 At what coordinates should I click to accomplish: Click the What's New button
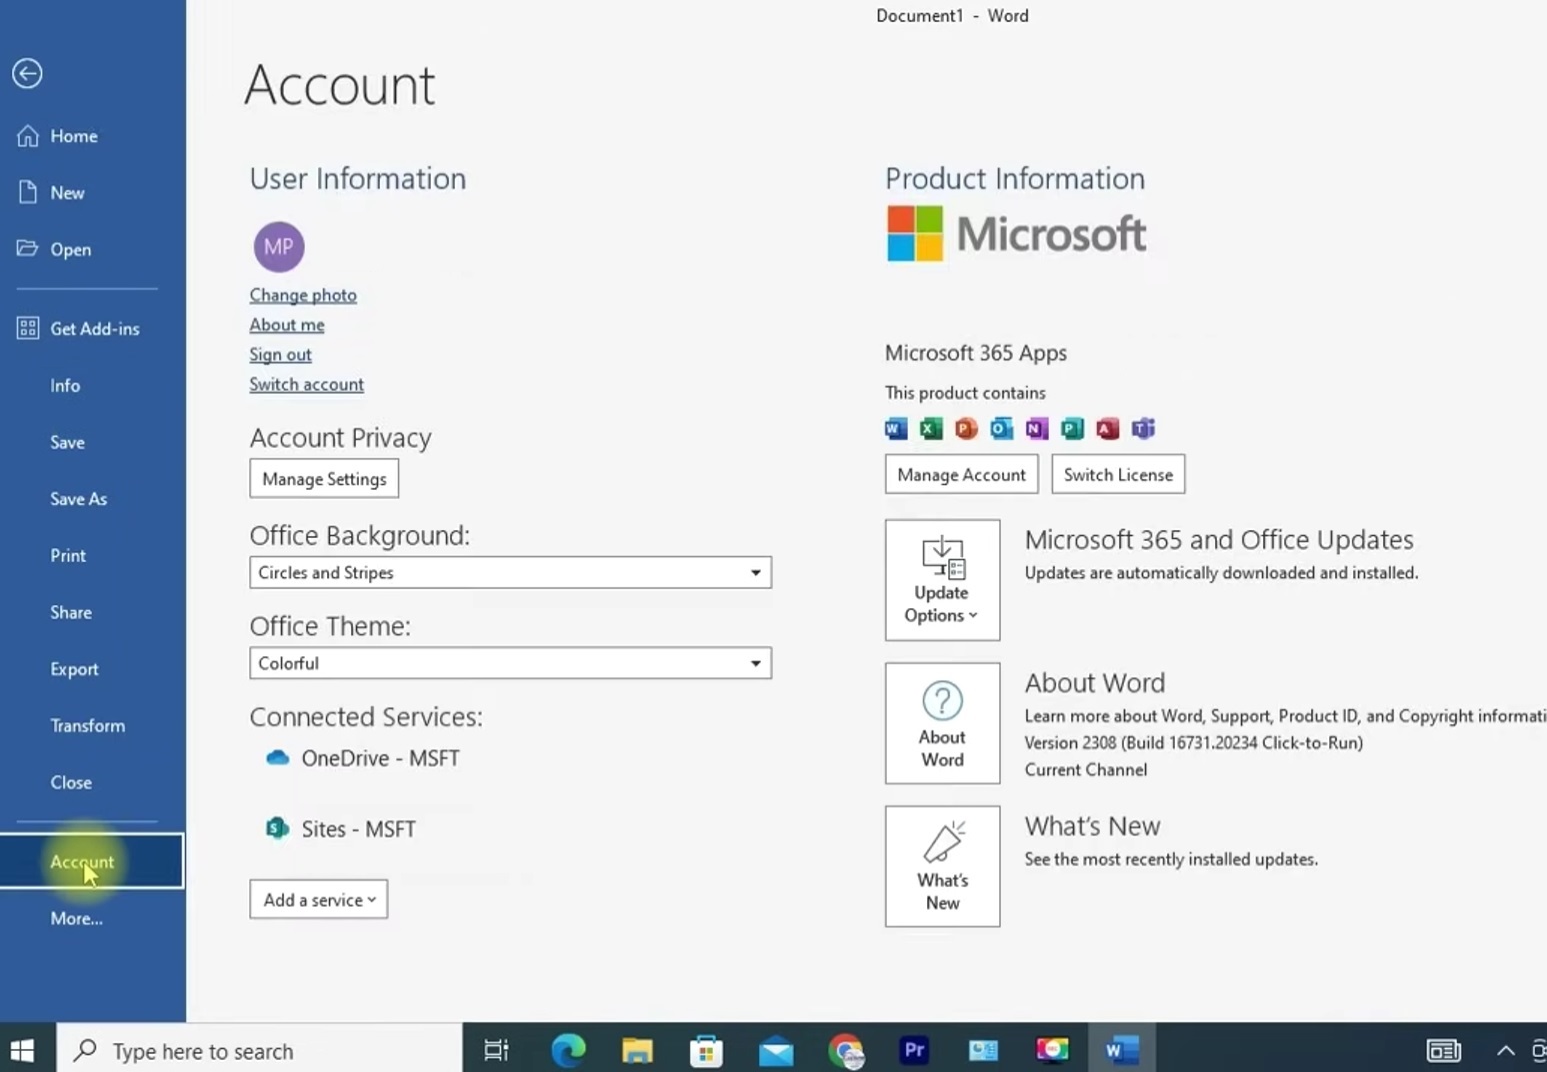(942, 866)
